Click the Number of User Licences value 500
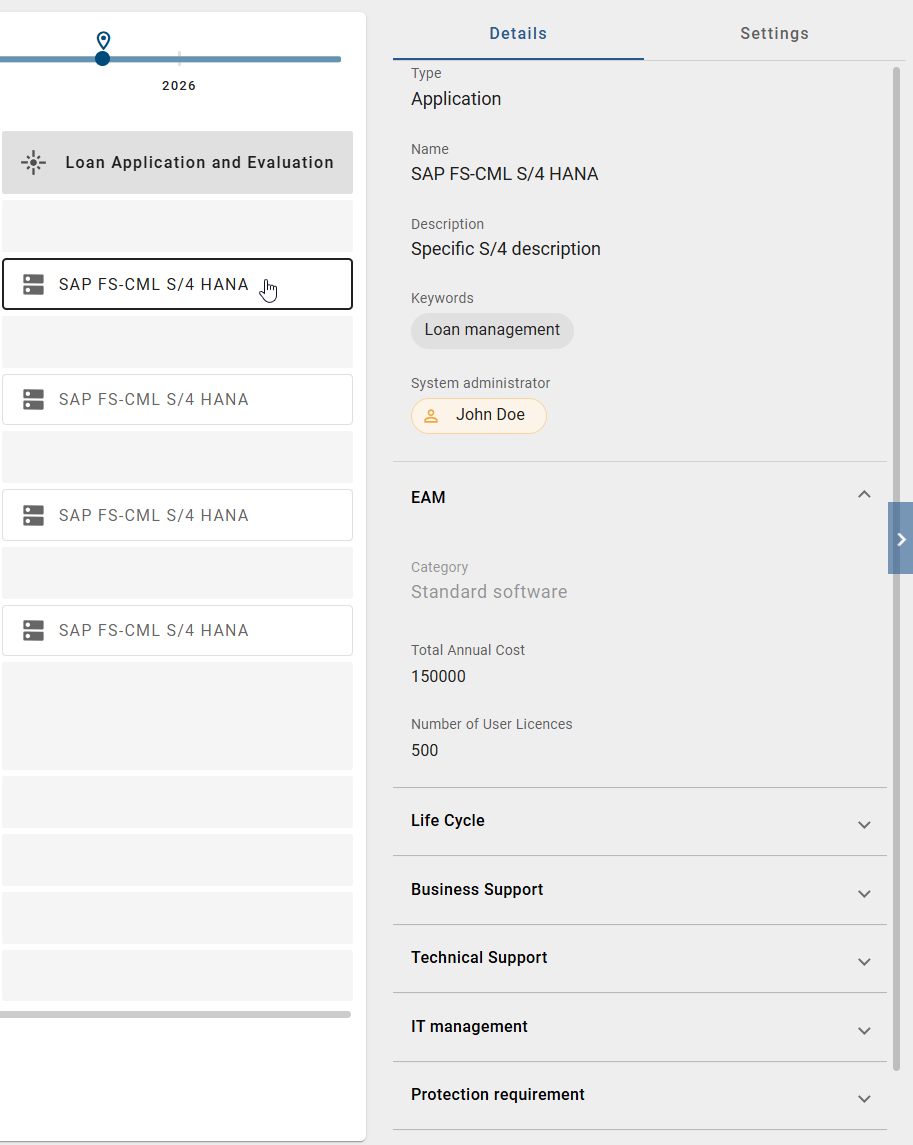 pyautogui.click(x=424, y=751)
